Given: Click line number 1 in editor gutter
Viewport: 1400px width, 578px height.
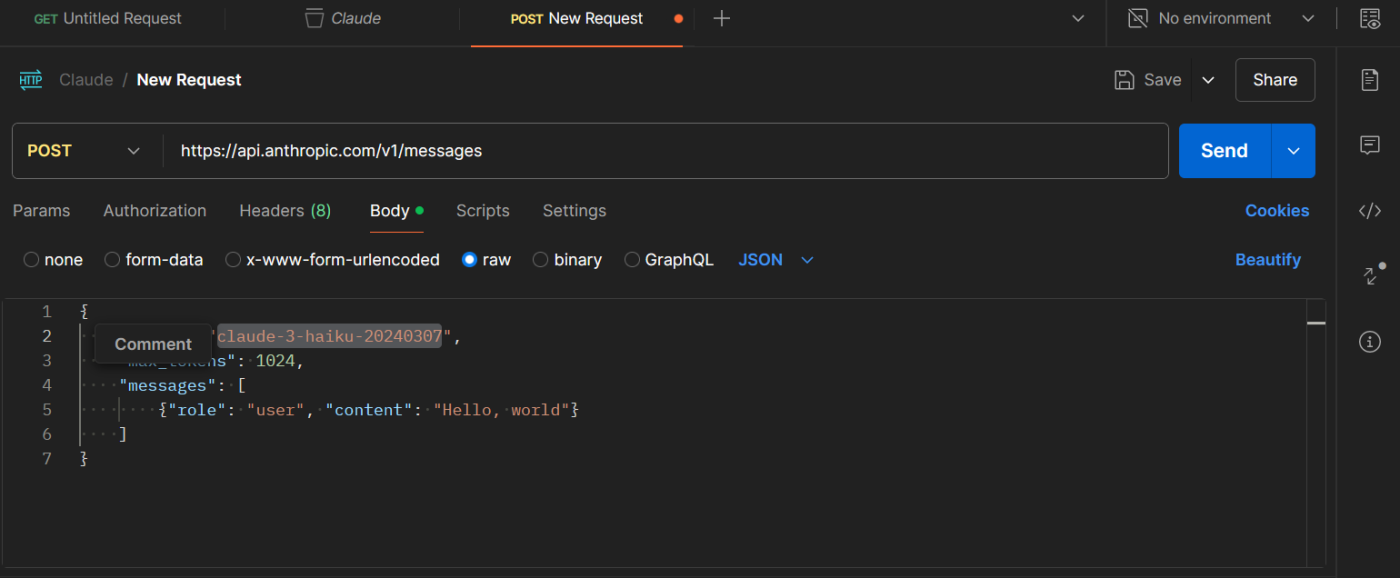Looking at the screenshot, I should tap(46, 312).
